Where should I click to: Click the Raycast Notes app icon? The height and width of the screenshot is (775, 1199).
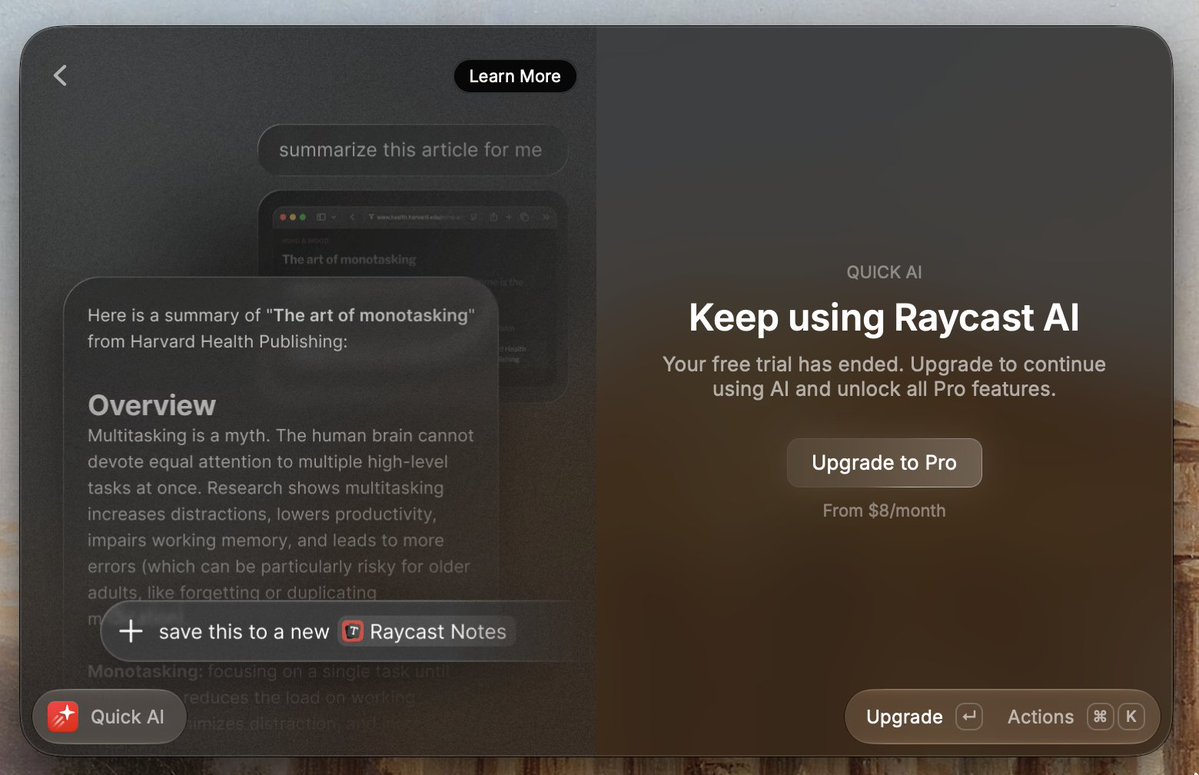[353, 631]
